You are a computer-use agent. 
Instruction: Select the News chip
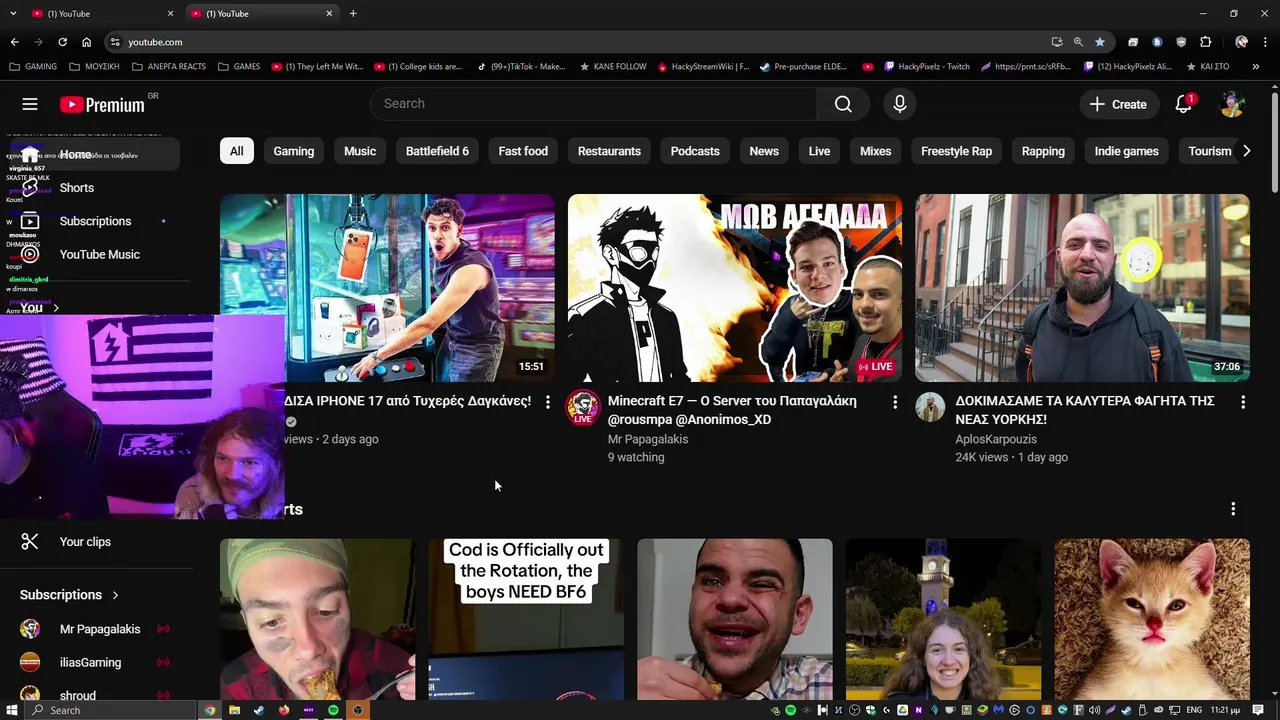tap(764, 151)
